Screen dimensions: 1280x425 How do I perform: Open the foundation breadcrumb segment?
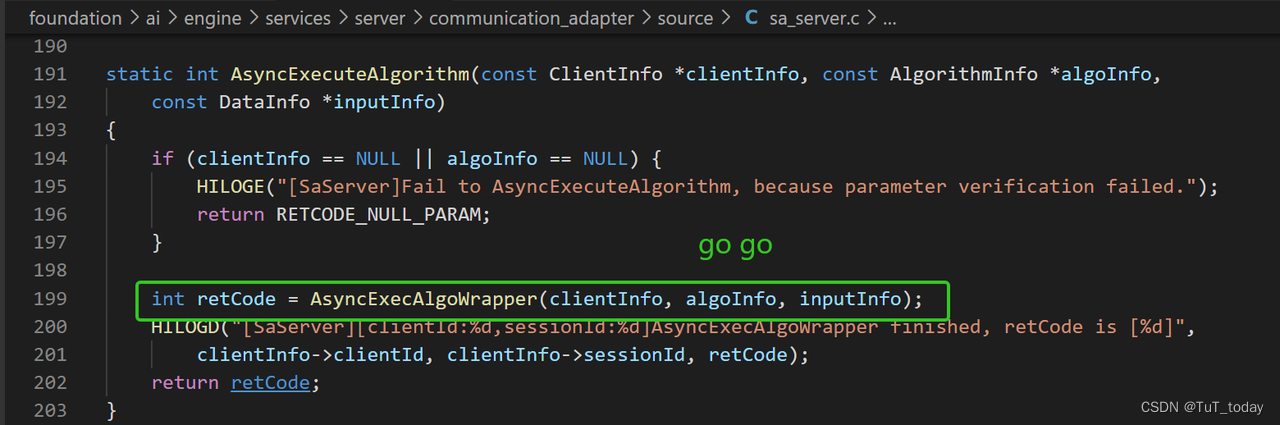click(73, 18)
